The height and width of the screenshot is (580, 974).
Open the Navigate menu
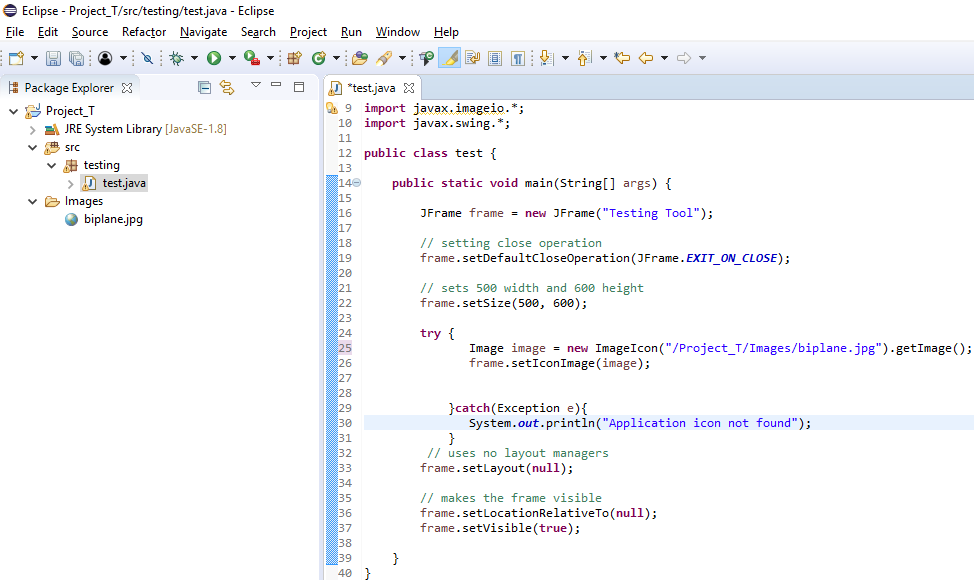click(x=203, y=32)
